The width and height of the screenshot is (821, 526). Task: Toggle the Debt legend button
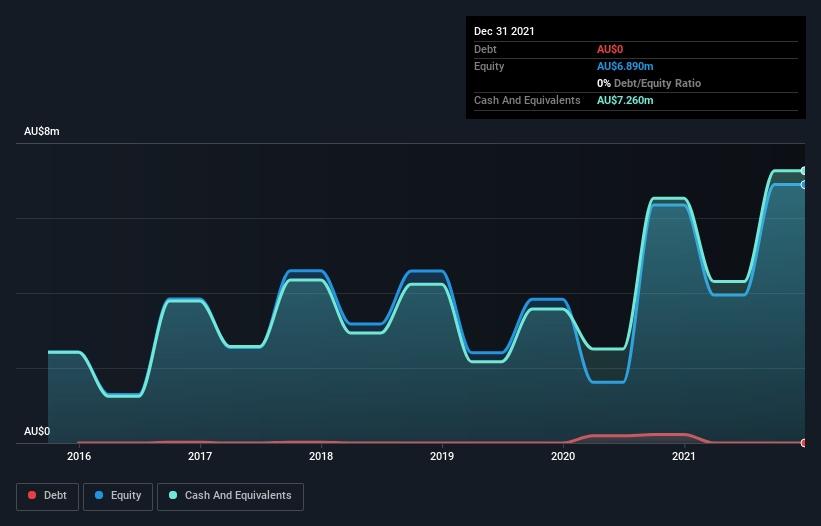(x=47, y=496)
